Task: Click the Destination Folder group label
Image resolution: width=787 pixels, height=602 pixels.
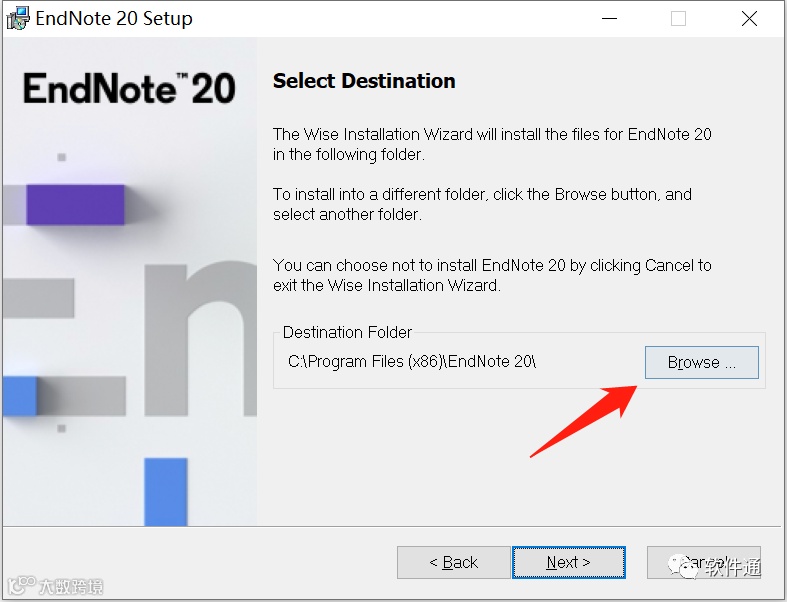Action: pyautogui.click(x=347, y=332)
